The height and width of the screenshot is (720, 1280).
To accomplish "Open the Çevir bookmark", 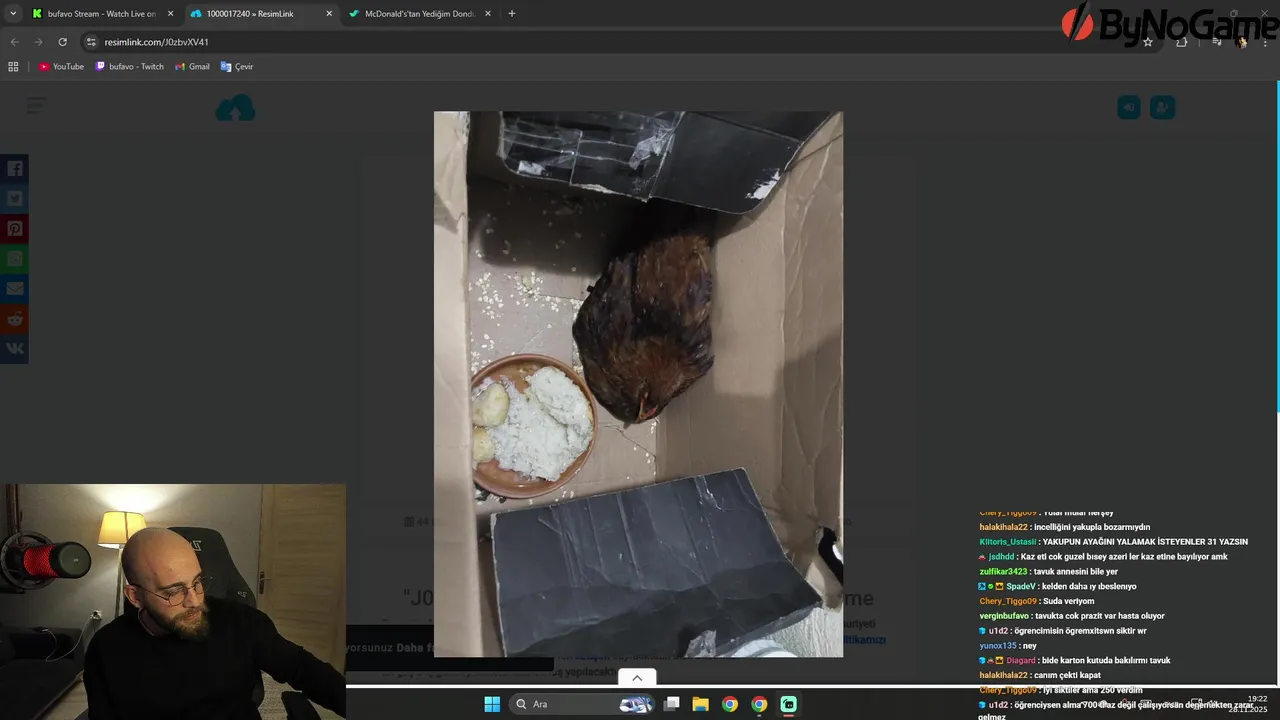I will 237,67.
